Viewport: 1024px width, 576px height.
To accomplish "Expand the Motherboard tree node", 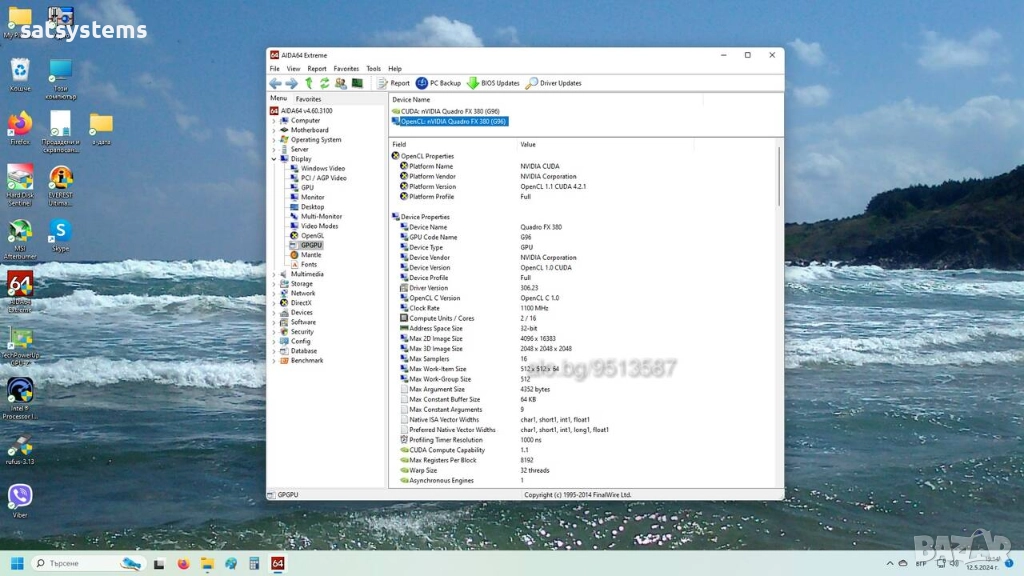I will coord(274,130).
